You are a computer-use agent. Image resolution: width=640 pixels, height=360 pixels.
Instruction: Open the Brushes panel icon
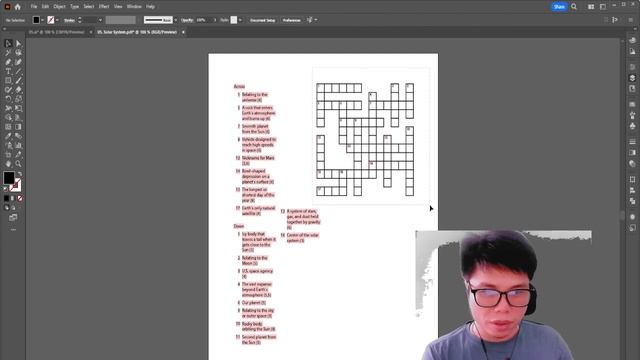(x=632, y=116)
